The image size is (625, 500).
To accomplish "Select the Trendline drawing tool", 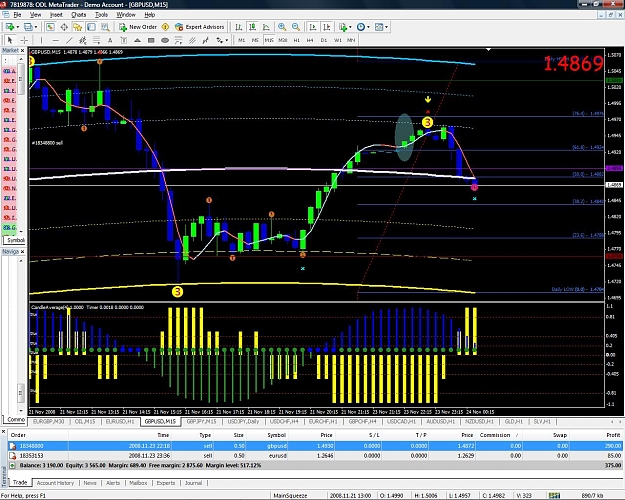I will click(69, 40).
